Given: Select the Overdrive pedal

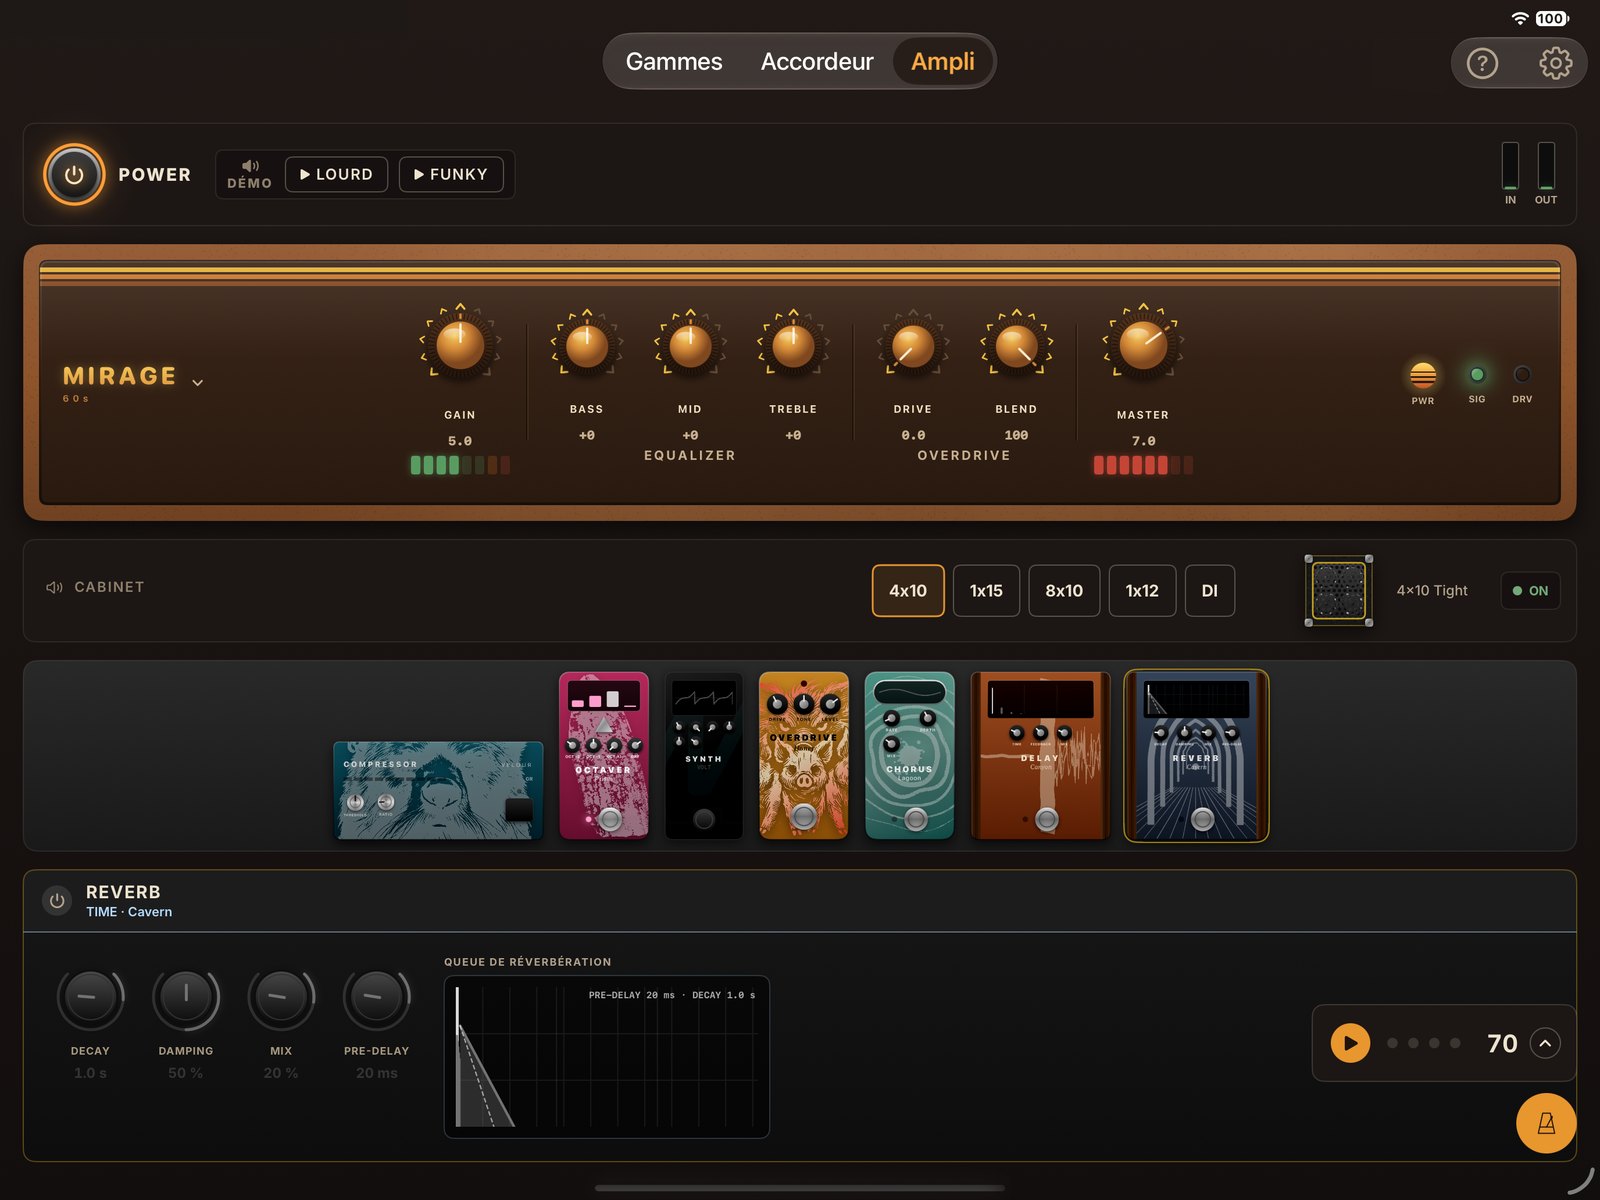Looking at the screenshot, I should click(x=804, y=755).
